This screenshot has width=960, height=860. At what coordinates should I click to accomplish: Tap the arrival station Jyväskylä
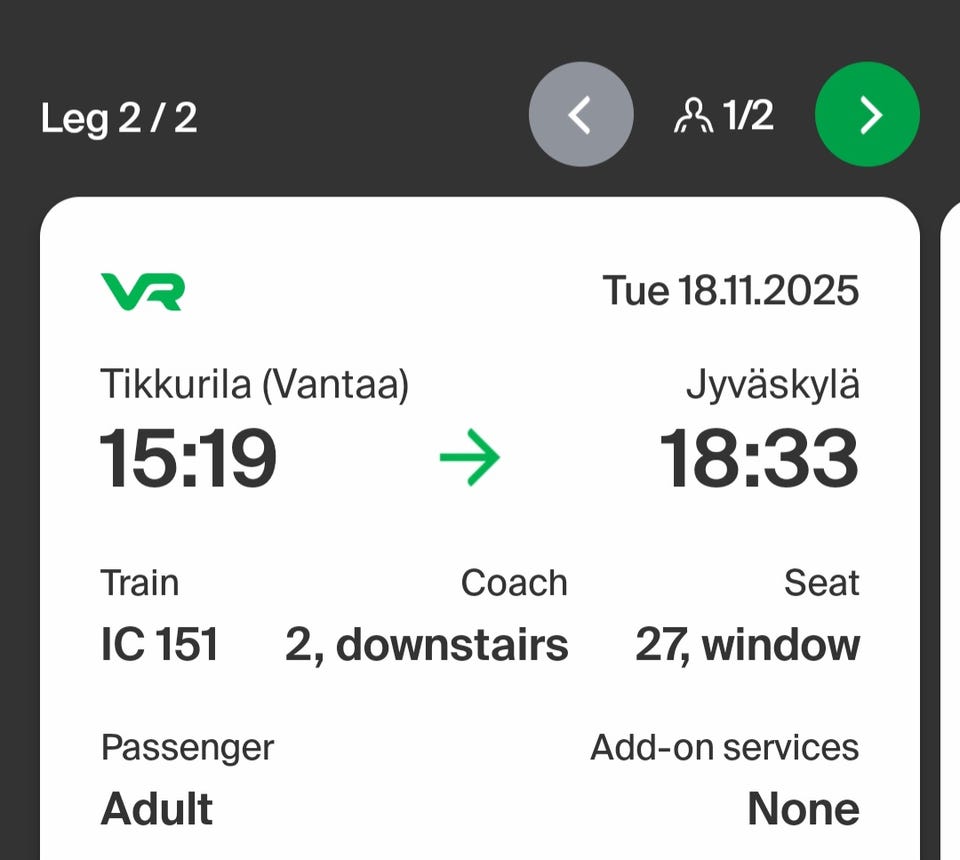pyautogui.click(x=772, y=386)
